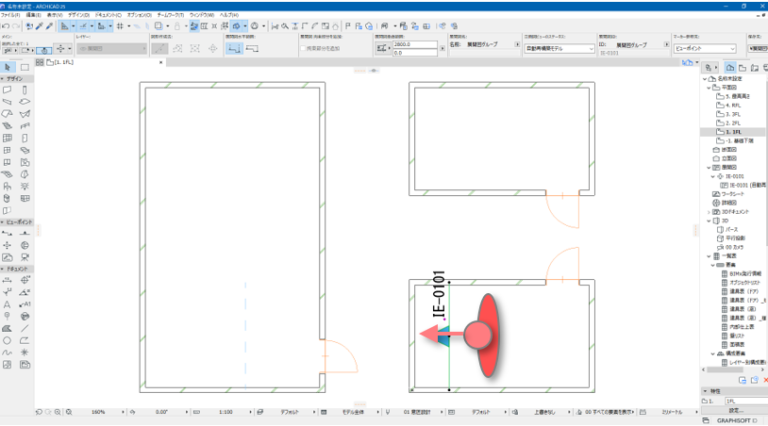
Task: Open the デザイン(D) menu
Action: click(79, 15)
